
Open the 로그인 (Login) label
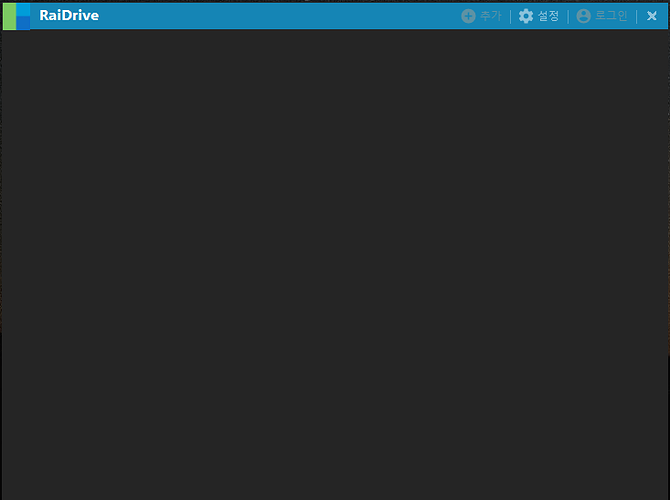tap(611, 16)
